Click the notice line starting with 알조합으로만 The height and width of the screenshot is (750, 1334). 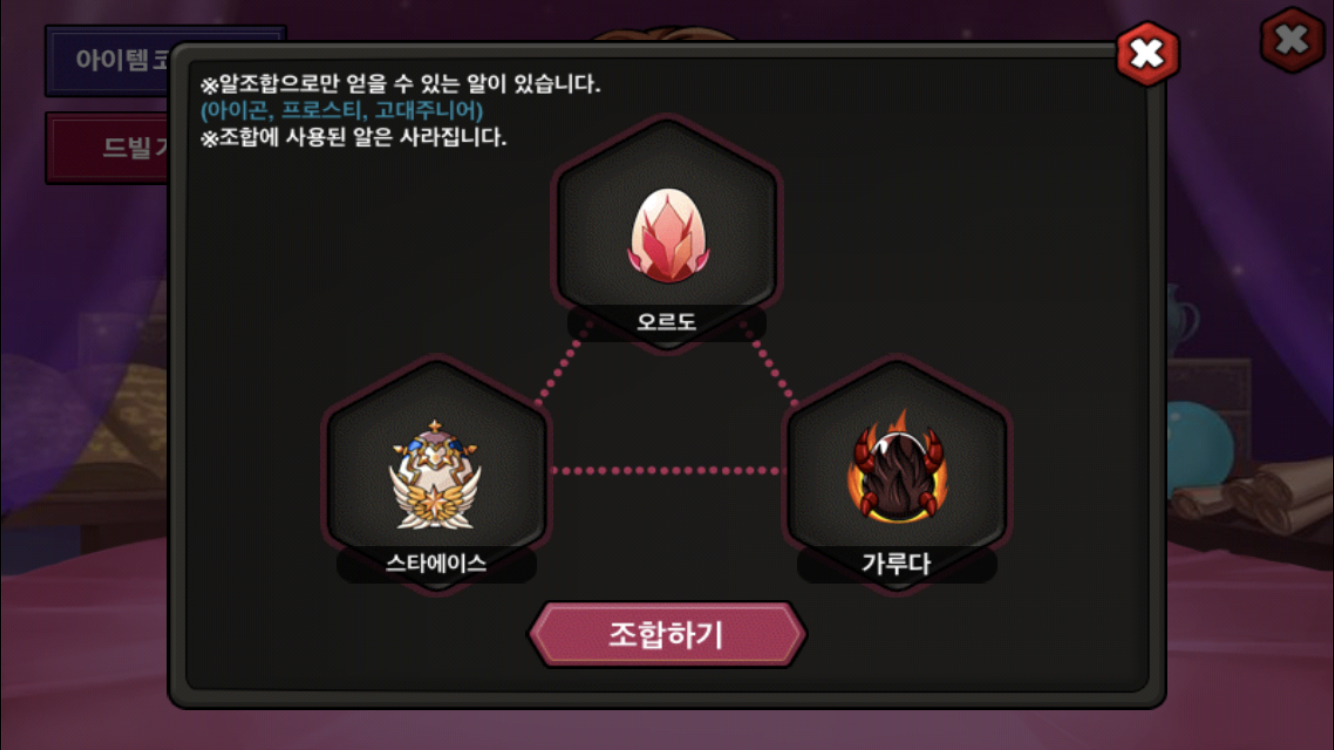pyautogui.click(x=401, y=84)
